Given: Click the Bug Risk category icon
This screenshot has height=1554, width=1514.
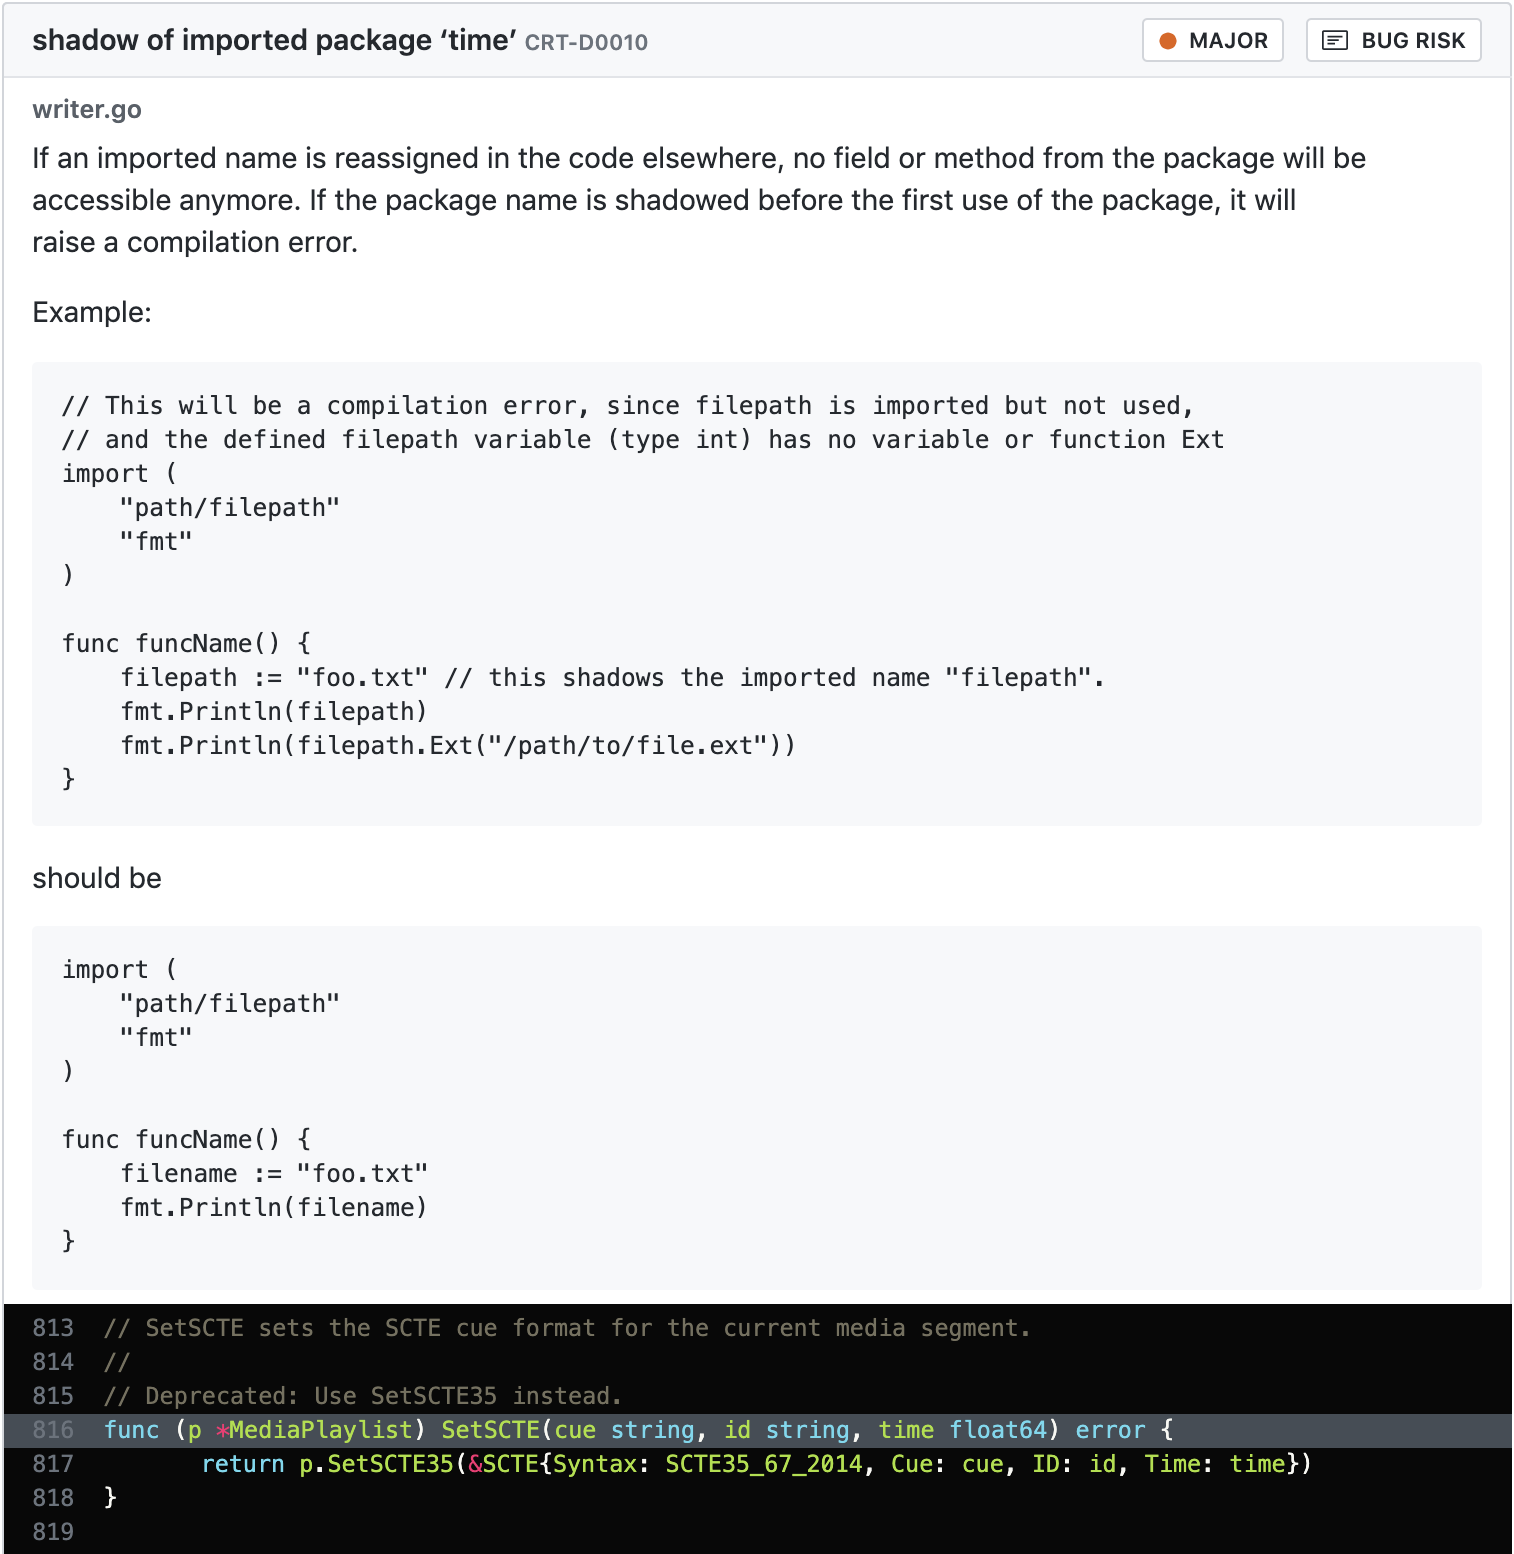Looking at the screenshot, I should [1334, 41].
